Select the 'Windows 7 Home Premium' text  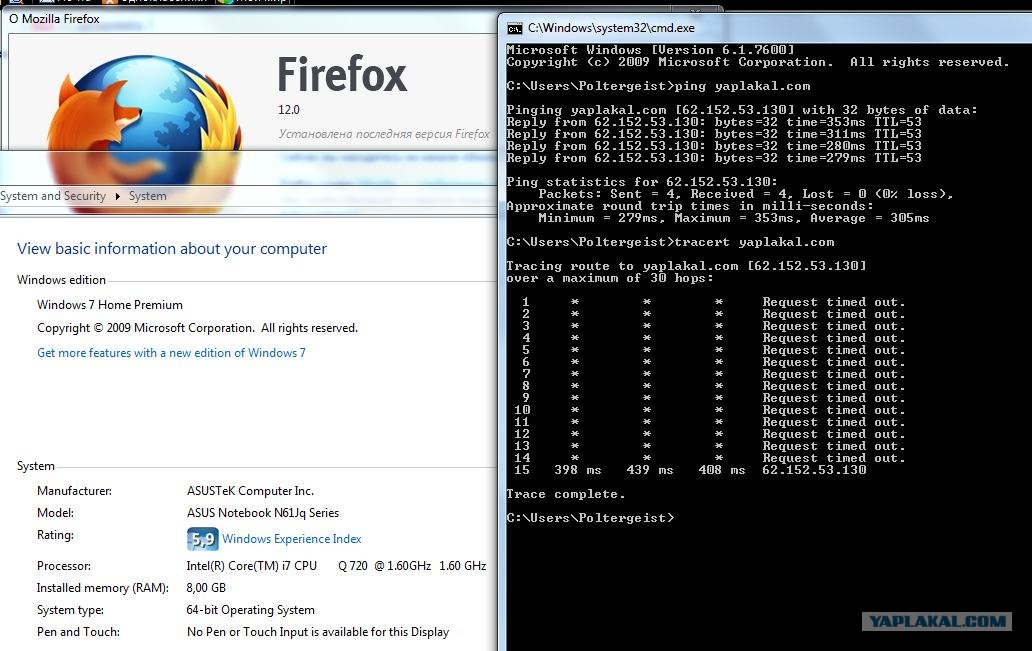110,305
